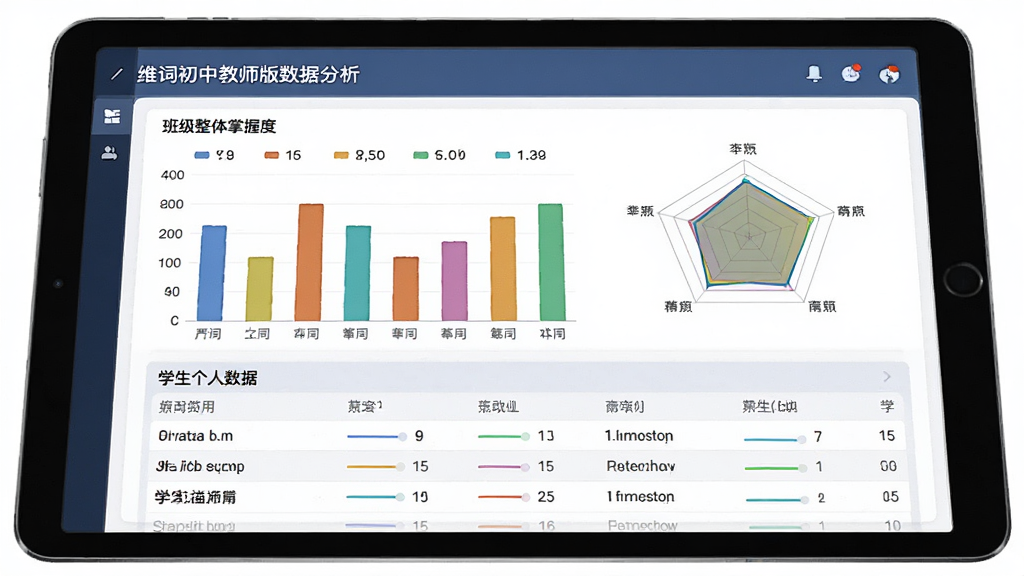Tap the tablet's round home button

click(x=962, y=280)
